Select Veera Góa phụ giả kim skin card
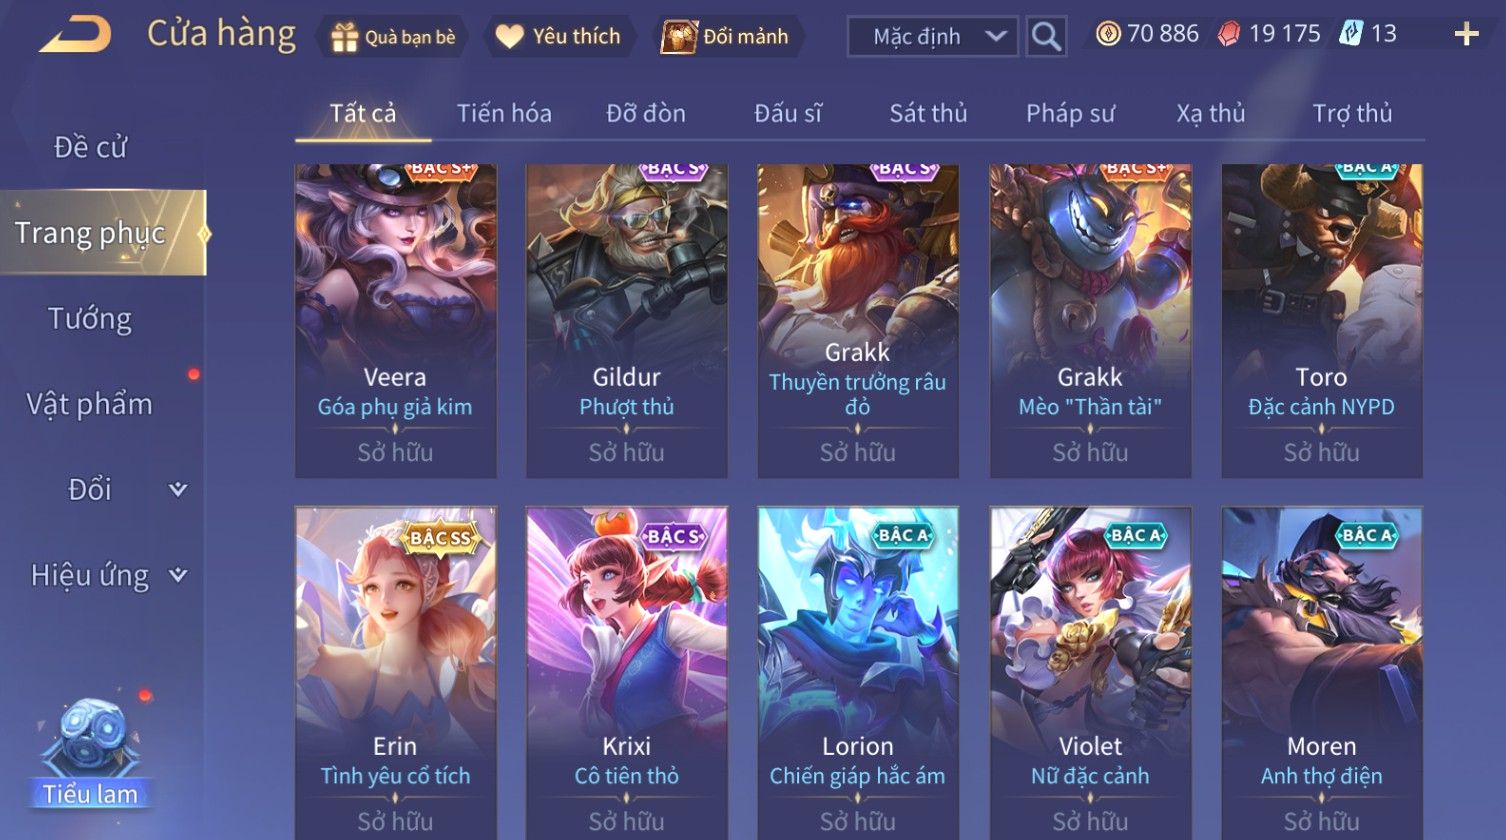Viewport: 1506px width, 840px height. (x=395, y=320)
